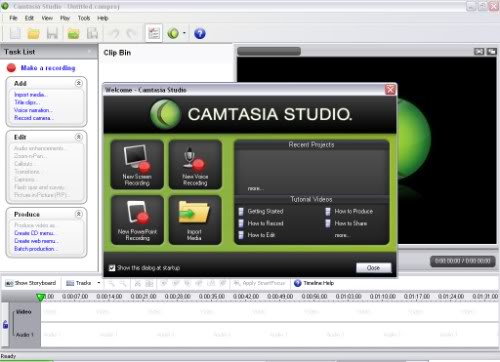Viewport: 500px width, 362px height.
Task: Open the Tools menu
Action: click(84, 18)
